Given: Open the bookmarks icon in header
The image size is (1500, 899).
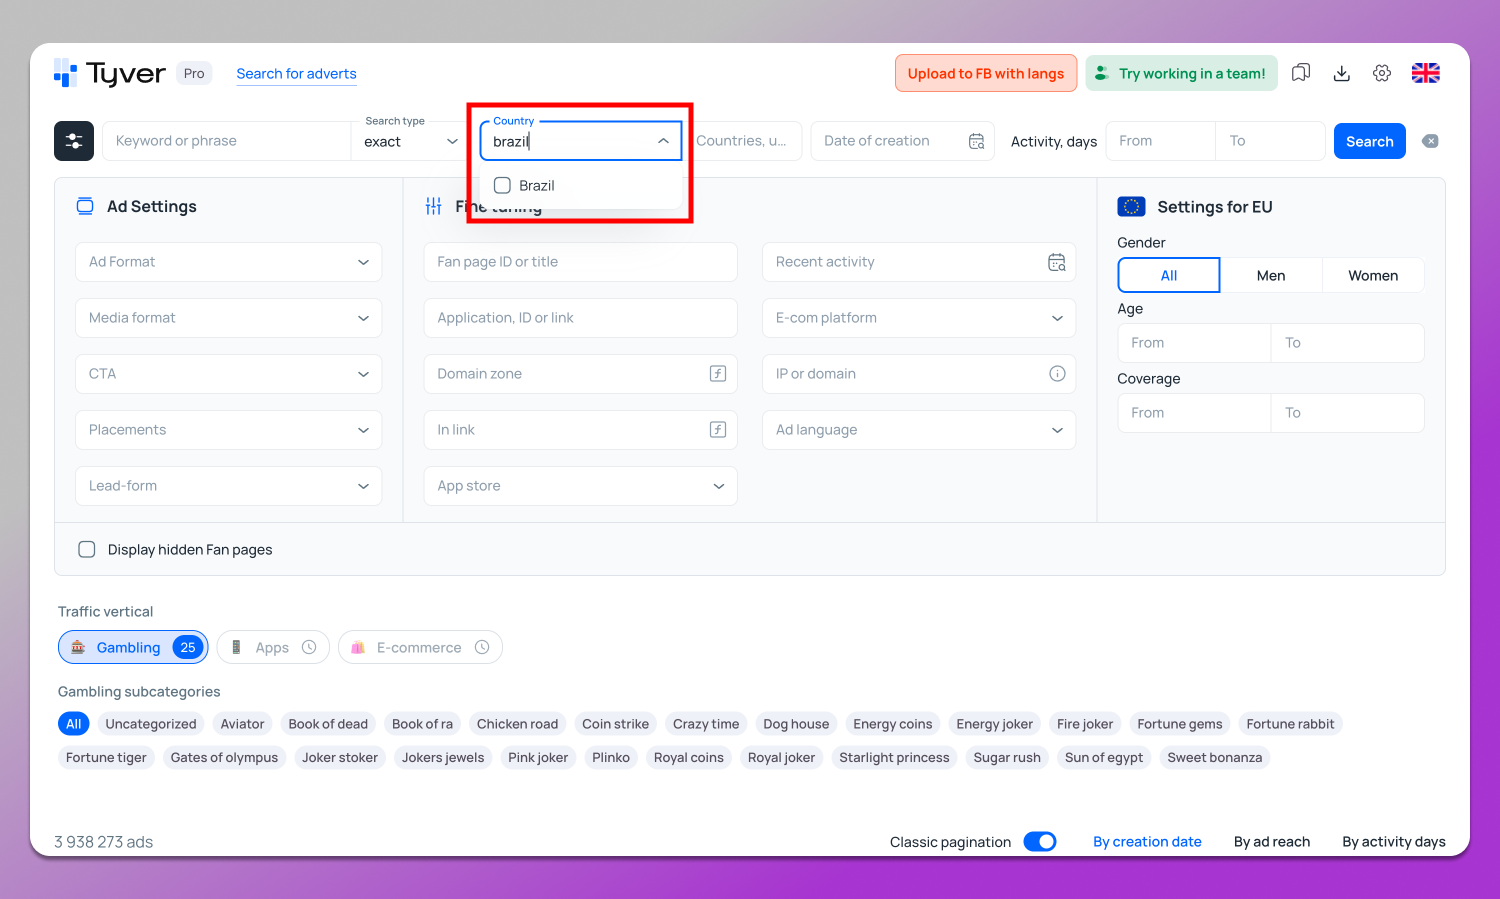Looking at the screenshot, I should point(1301,73).
